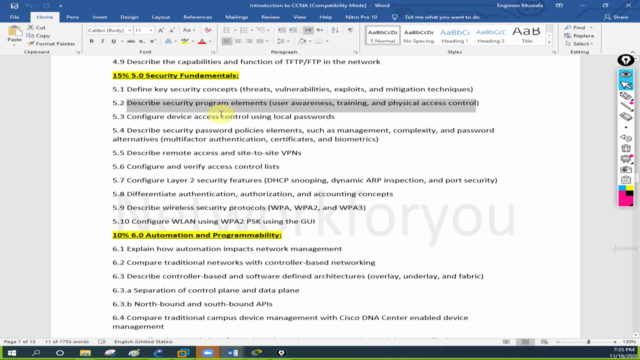Select Epic Pen eraser tool
This screenshot has height=360, width=640.
626,117
